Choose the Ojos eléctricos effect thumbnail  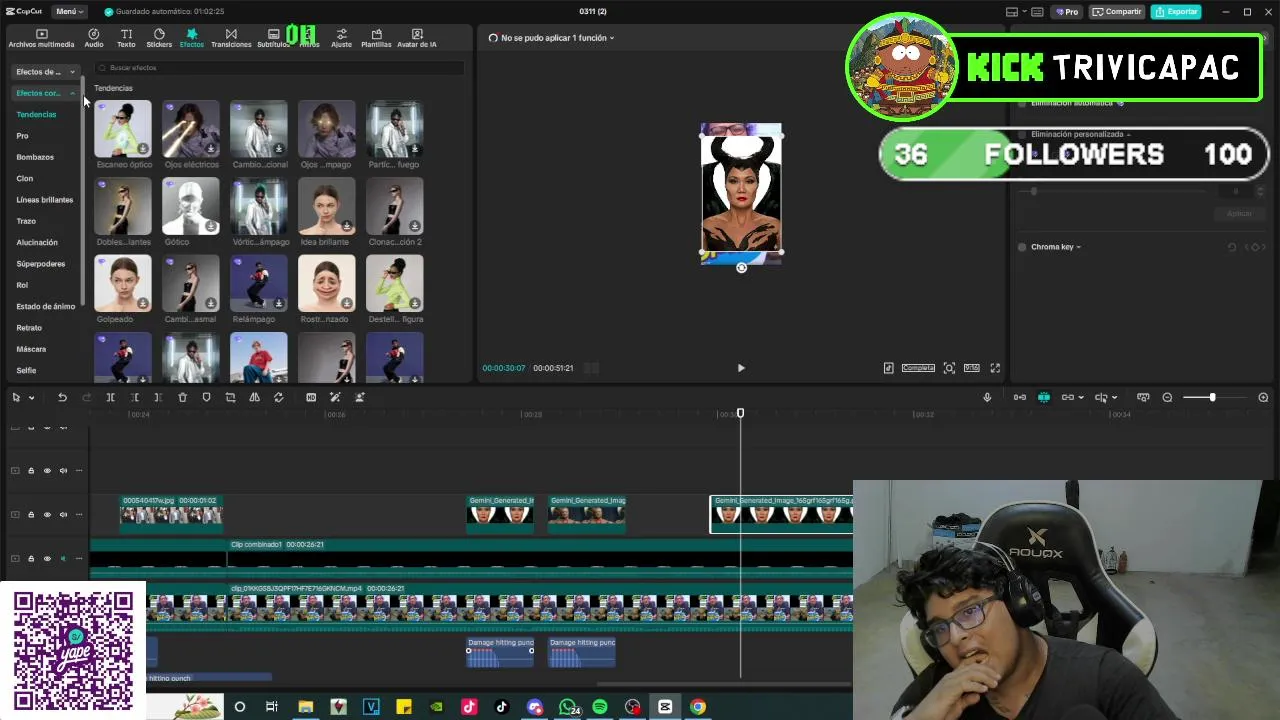point(191,128)
